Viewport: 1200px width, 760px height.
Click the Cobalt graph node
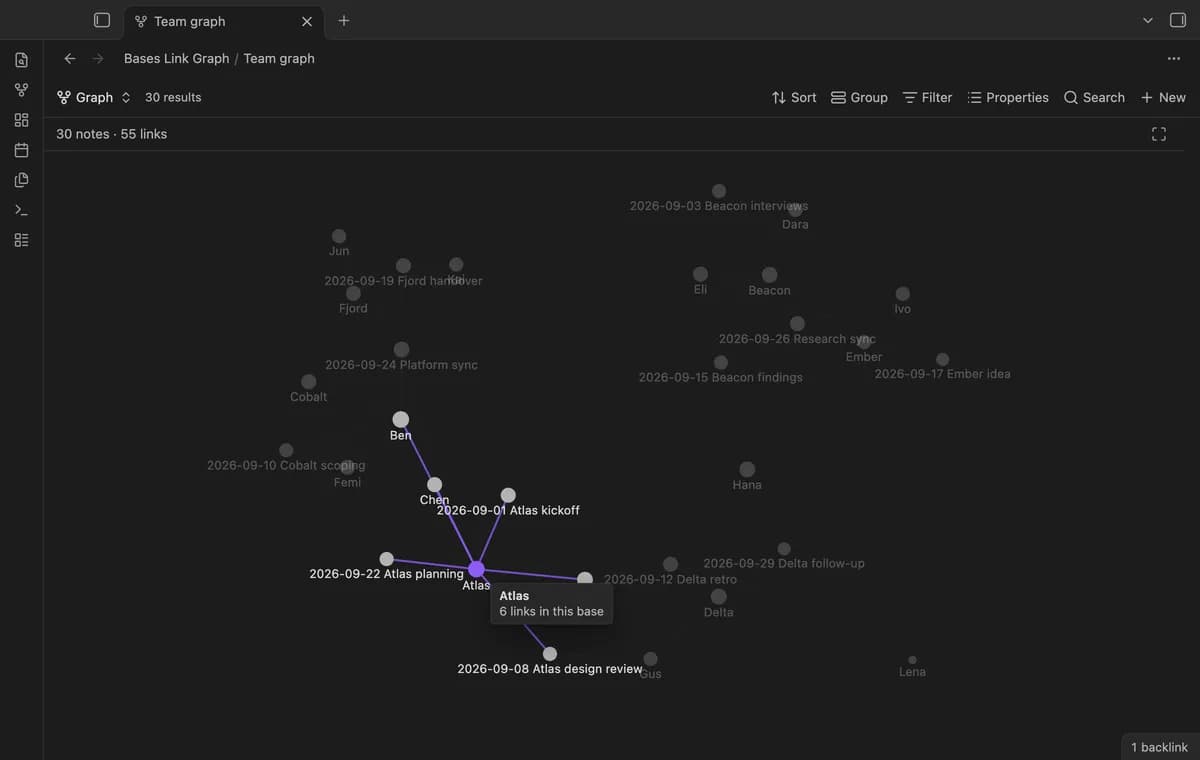coord(308,381)
